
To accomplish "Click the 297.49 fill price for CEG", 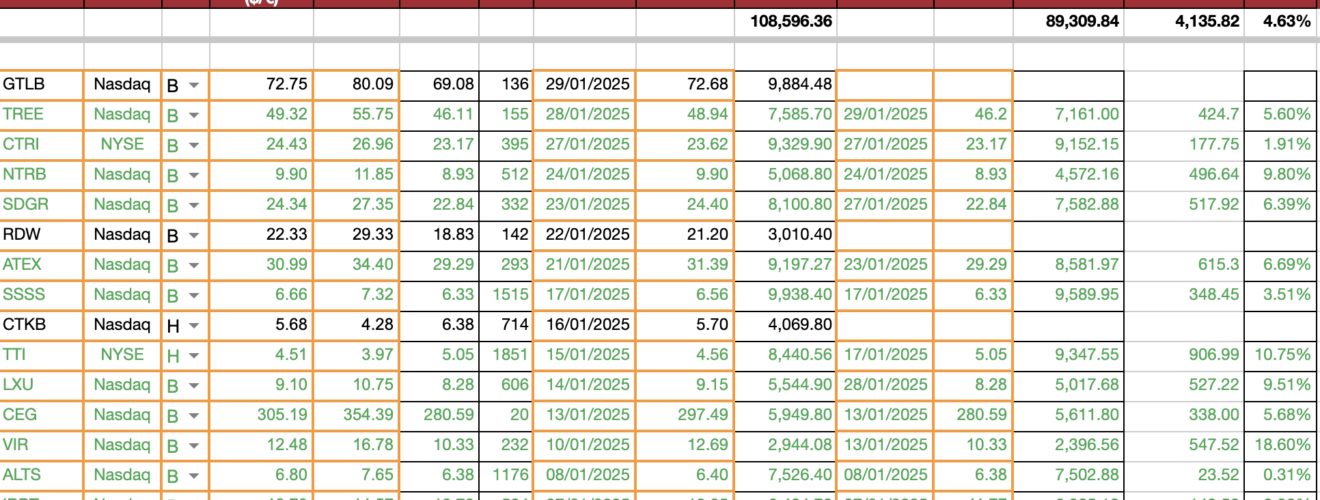I will coord(685,415).
